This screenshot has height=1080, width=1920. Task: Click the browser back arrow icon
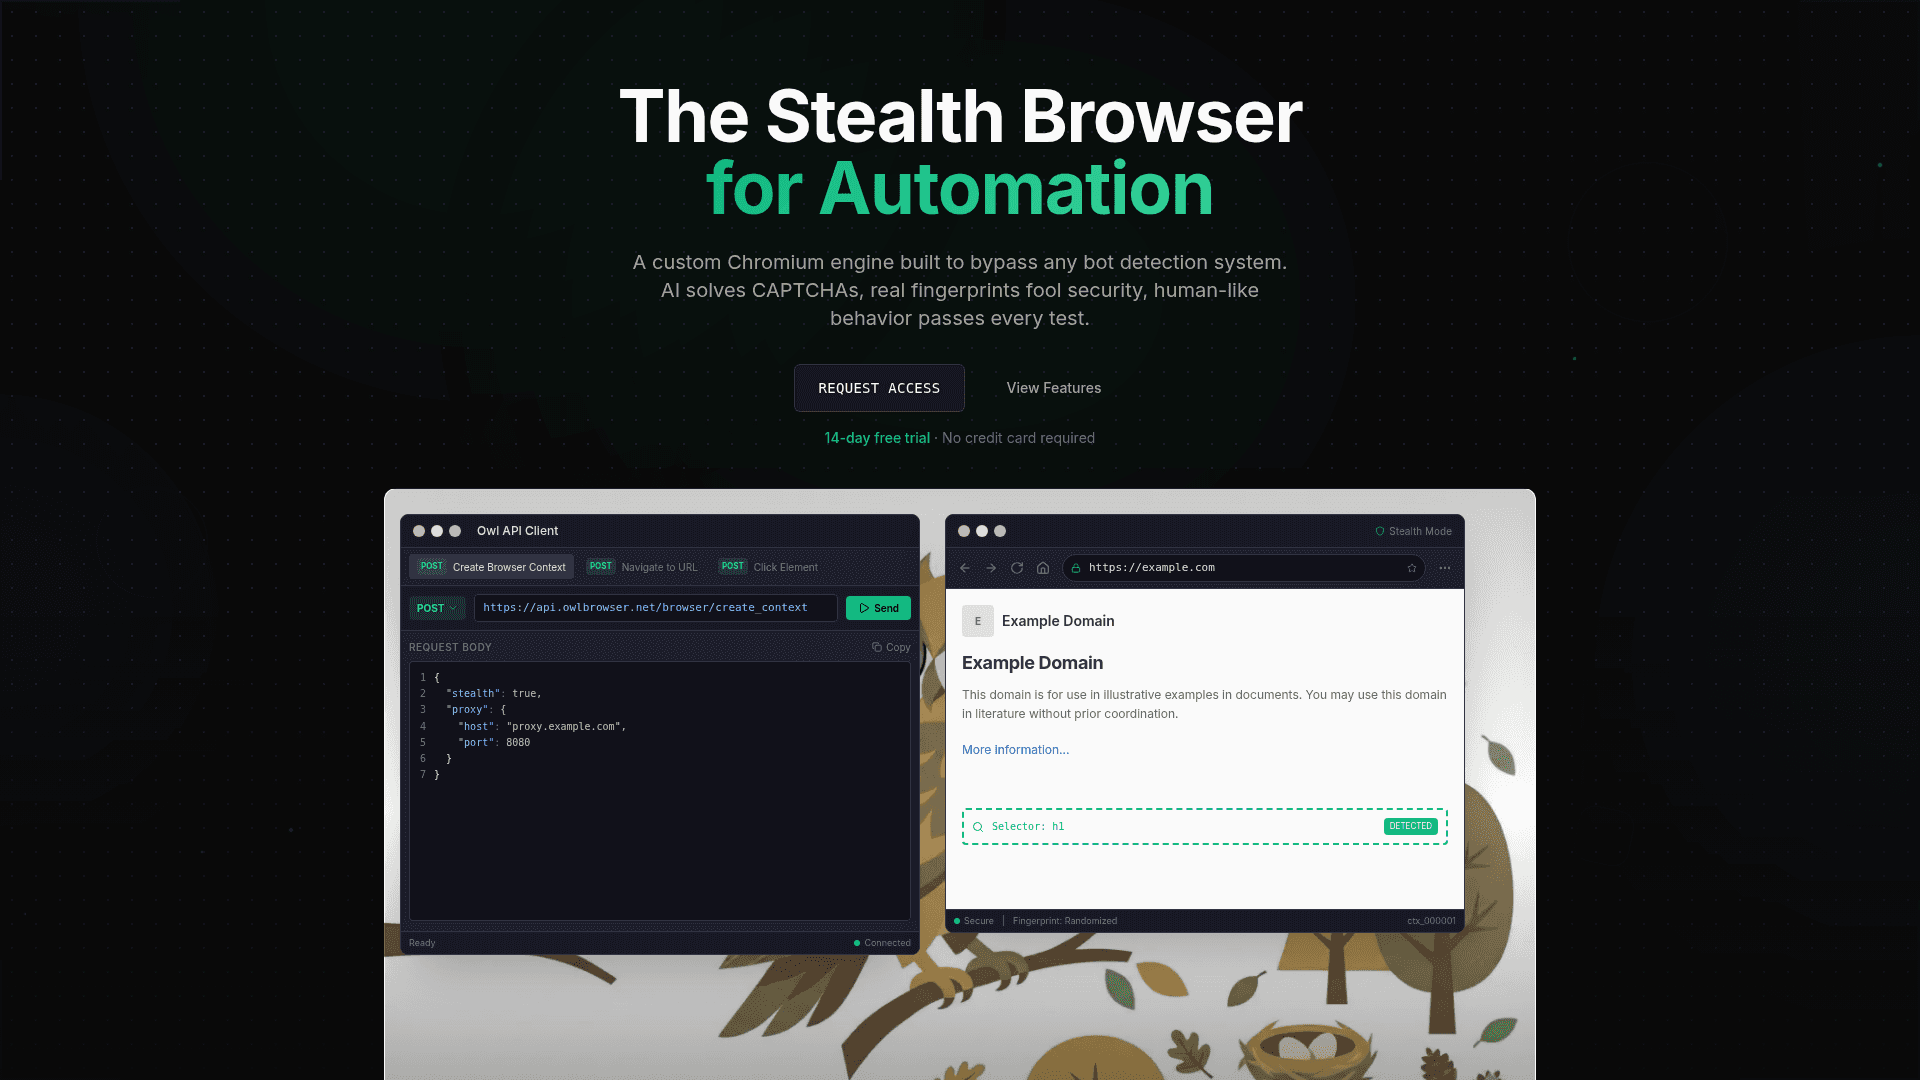click(964, 567)
